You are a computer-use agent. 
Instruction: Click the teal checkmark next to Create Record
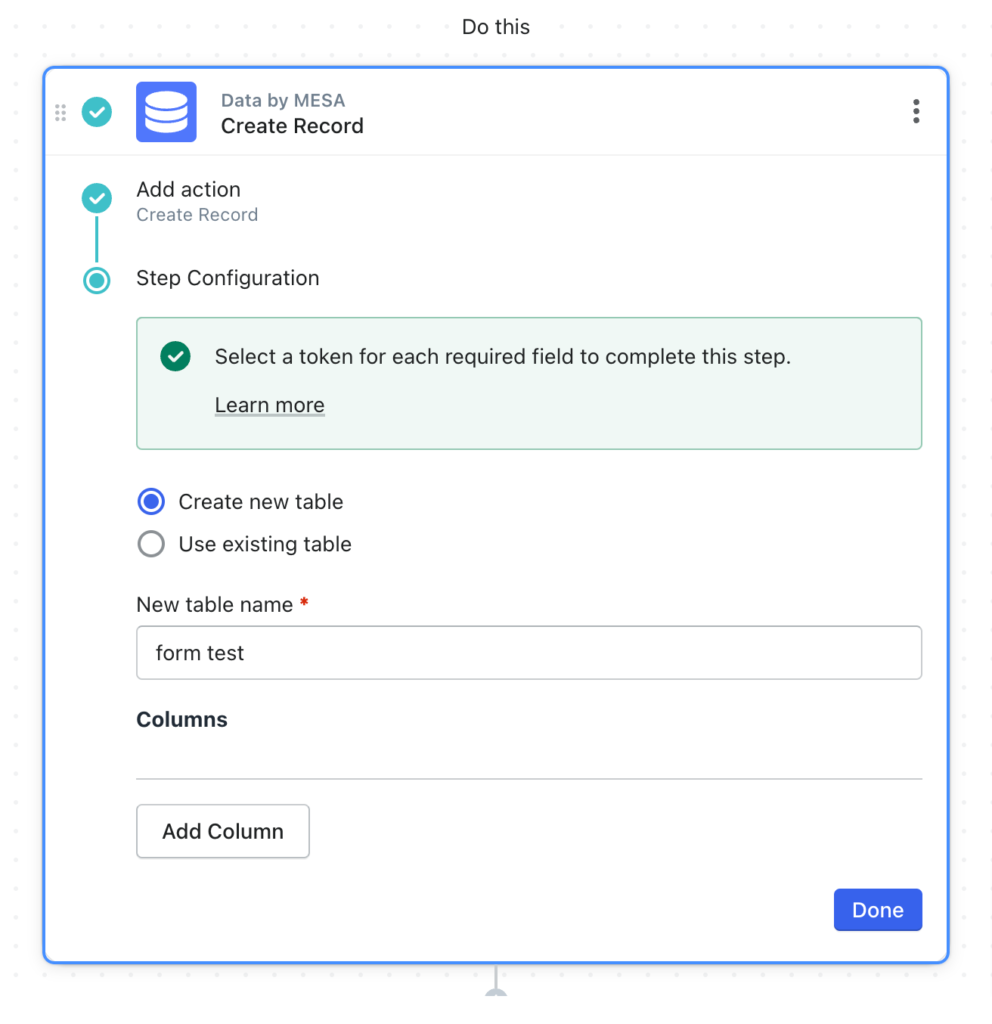click(96, 112)
